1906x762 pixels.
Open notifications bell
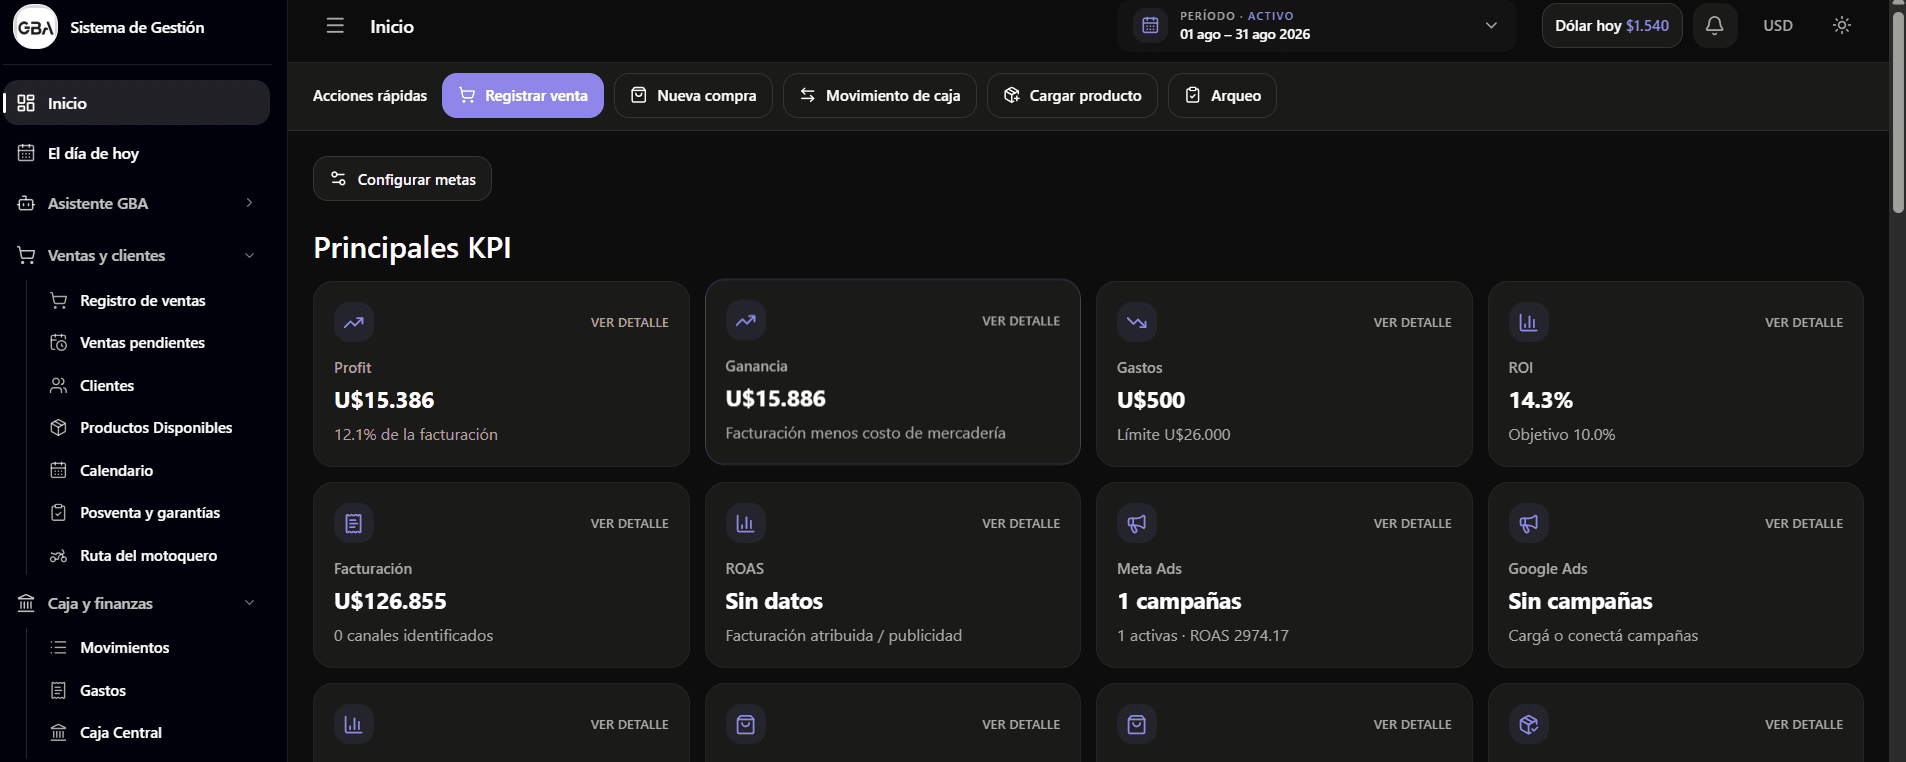point(1714,26)
